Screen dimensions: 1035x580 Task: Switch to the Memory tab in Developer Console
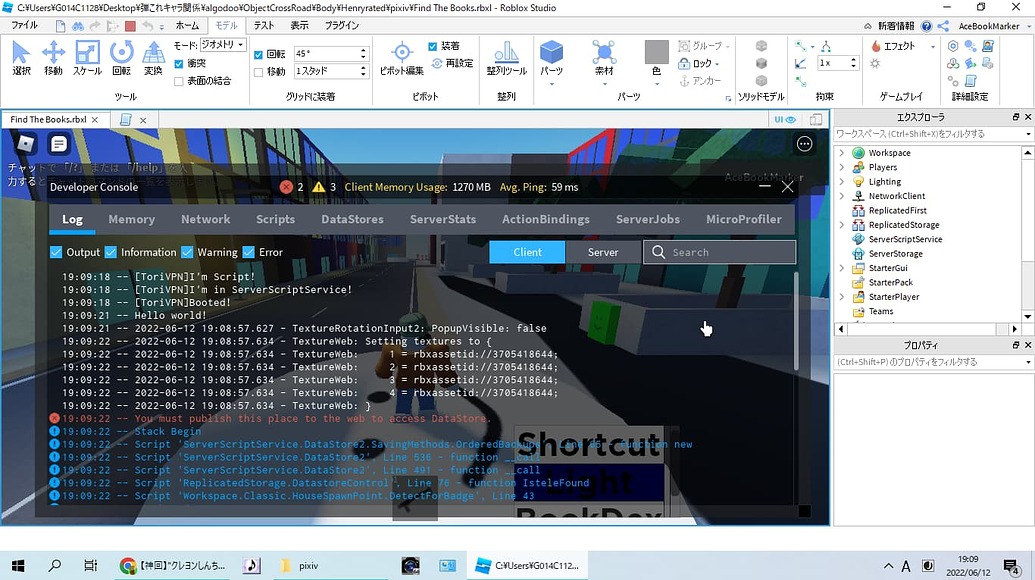tap(132, 218)
